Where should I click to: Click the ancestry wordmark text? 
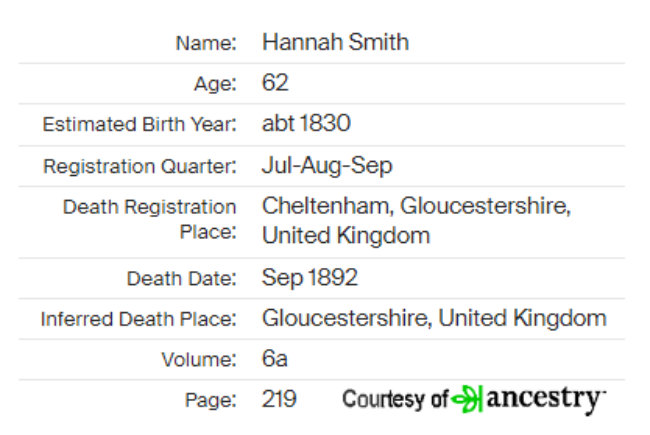click(x=546, y=400)
